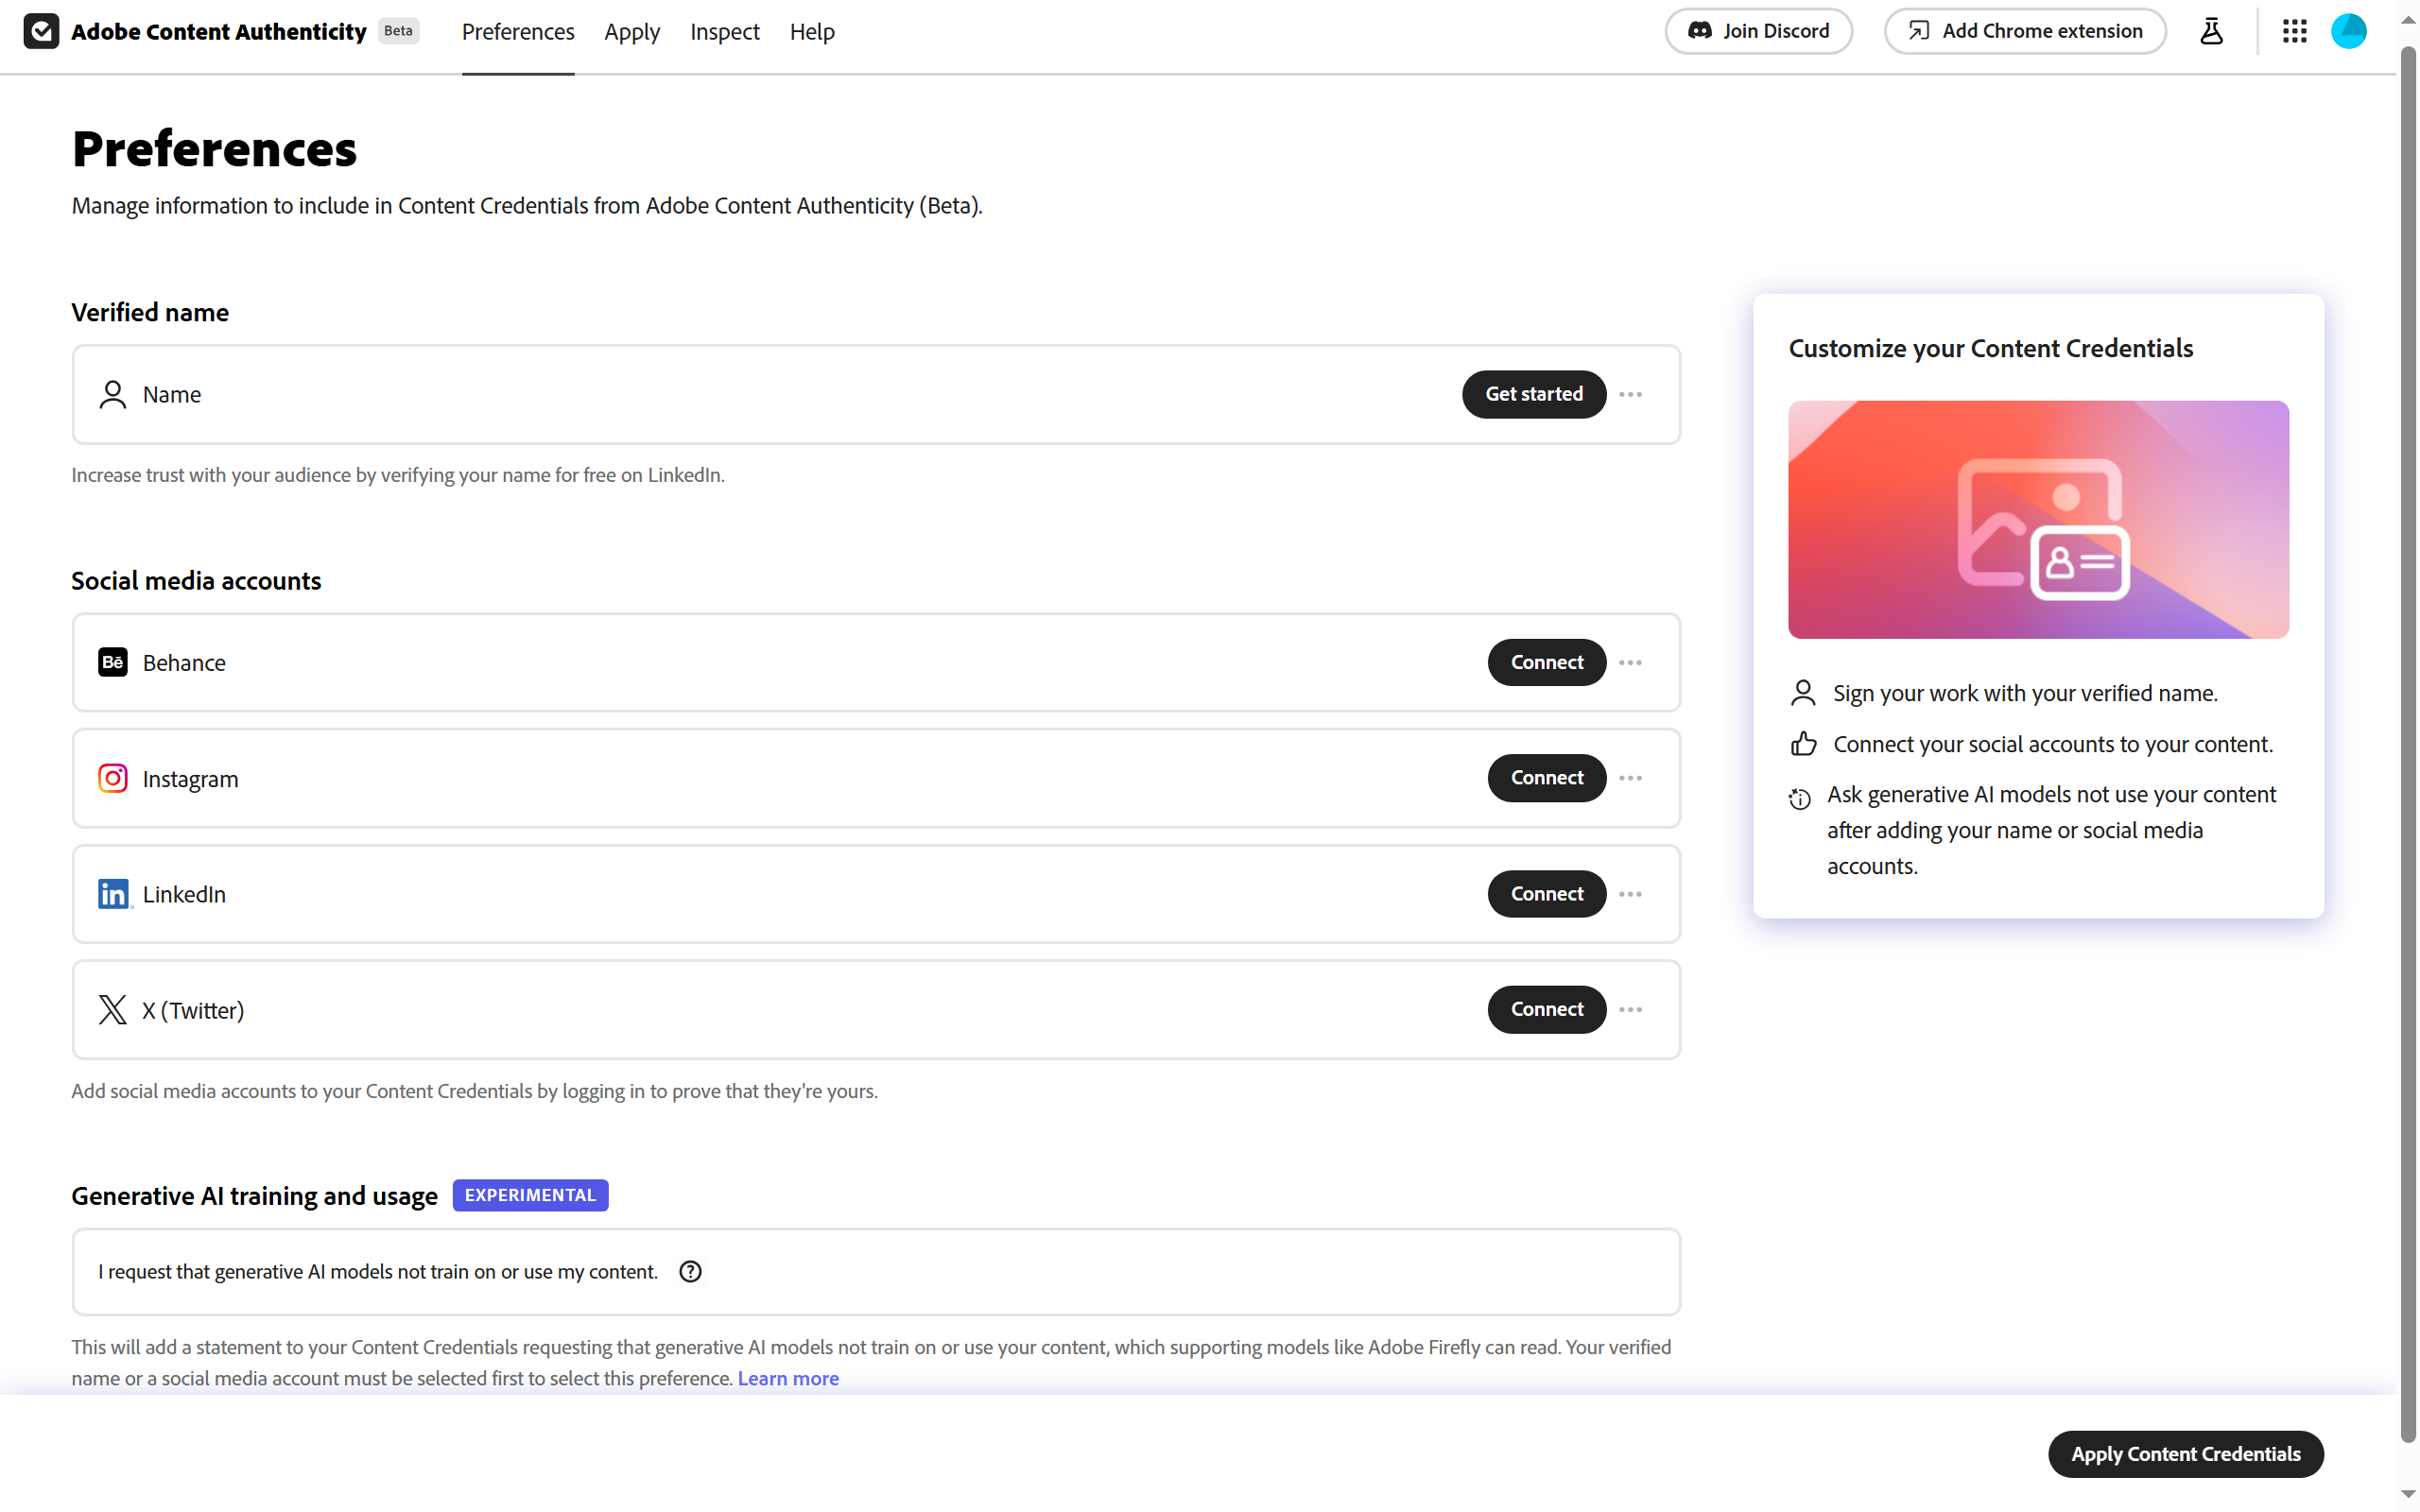Viewport: 2420px width, 1512px height.
Task: Open more options menu for X (Twitter)
Action: 1630,1009
